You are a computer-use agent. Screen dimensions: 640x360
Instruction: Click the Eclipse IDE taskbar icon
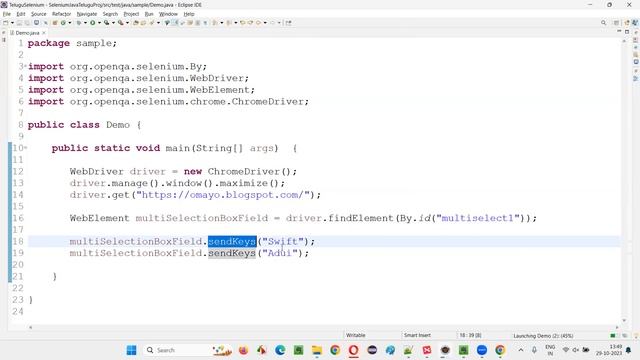(372, 350)
